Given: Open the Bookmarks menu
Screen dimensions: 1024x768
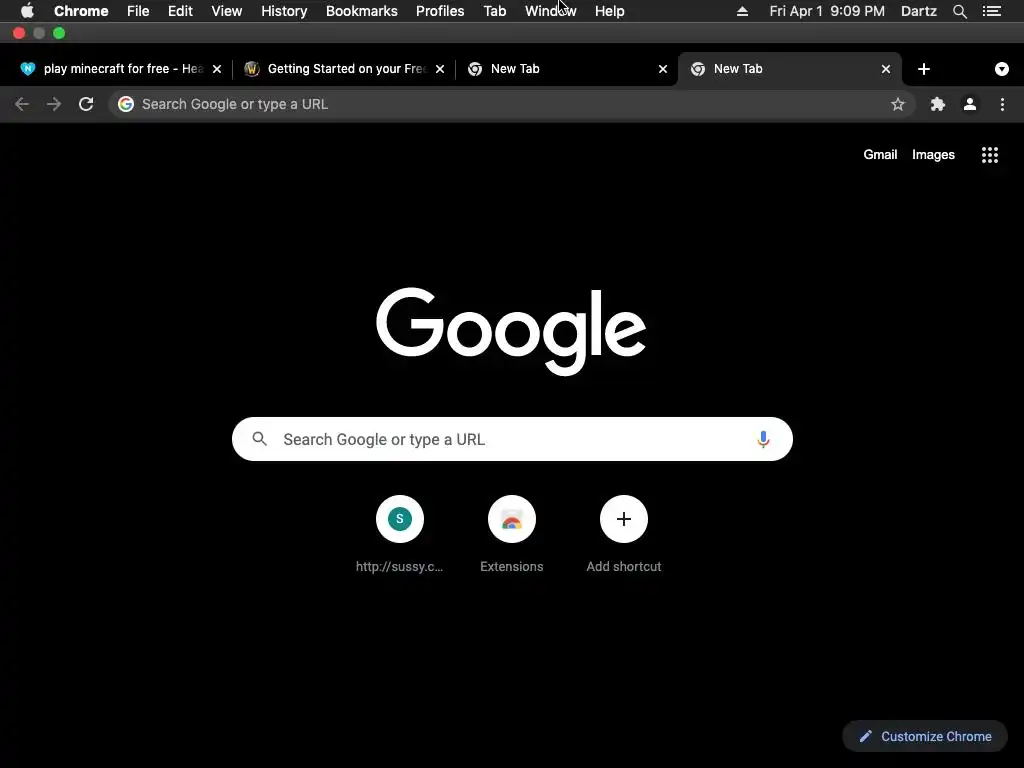Looking at the screenshot, I should 362,11.
